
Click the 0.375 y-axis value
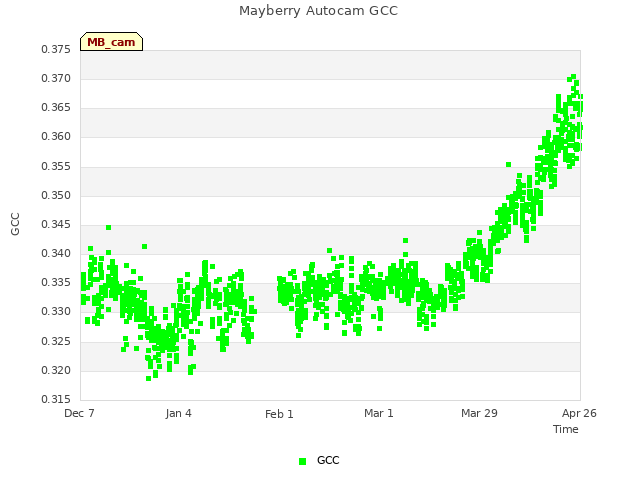click(56, 49)
